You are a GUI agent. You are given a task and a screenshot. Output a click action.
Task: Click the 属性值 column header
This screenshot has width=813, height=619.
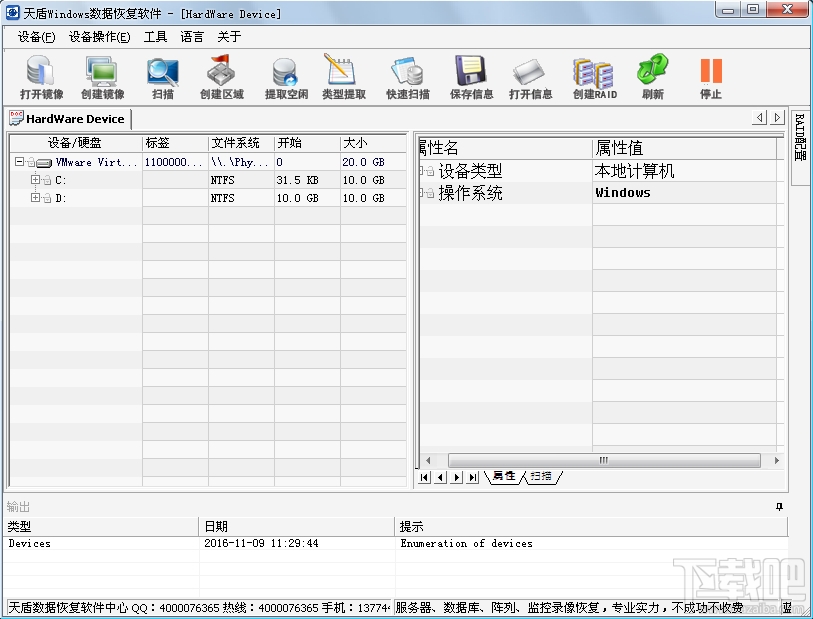click(x=684, y=148)
